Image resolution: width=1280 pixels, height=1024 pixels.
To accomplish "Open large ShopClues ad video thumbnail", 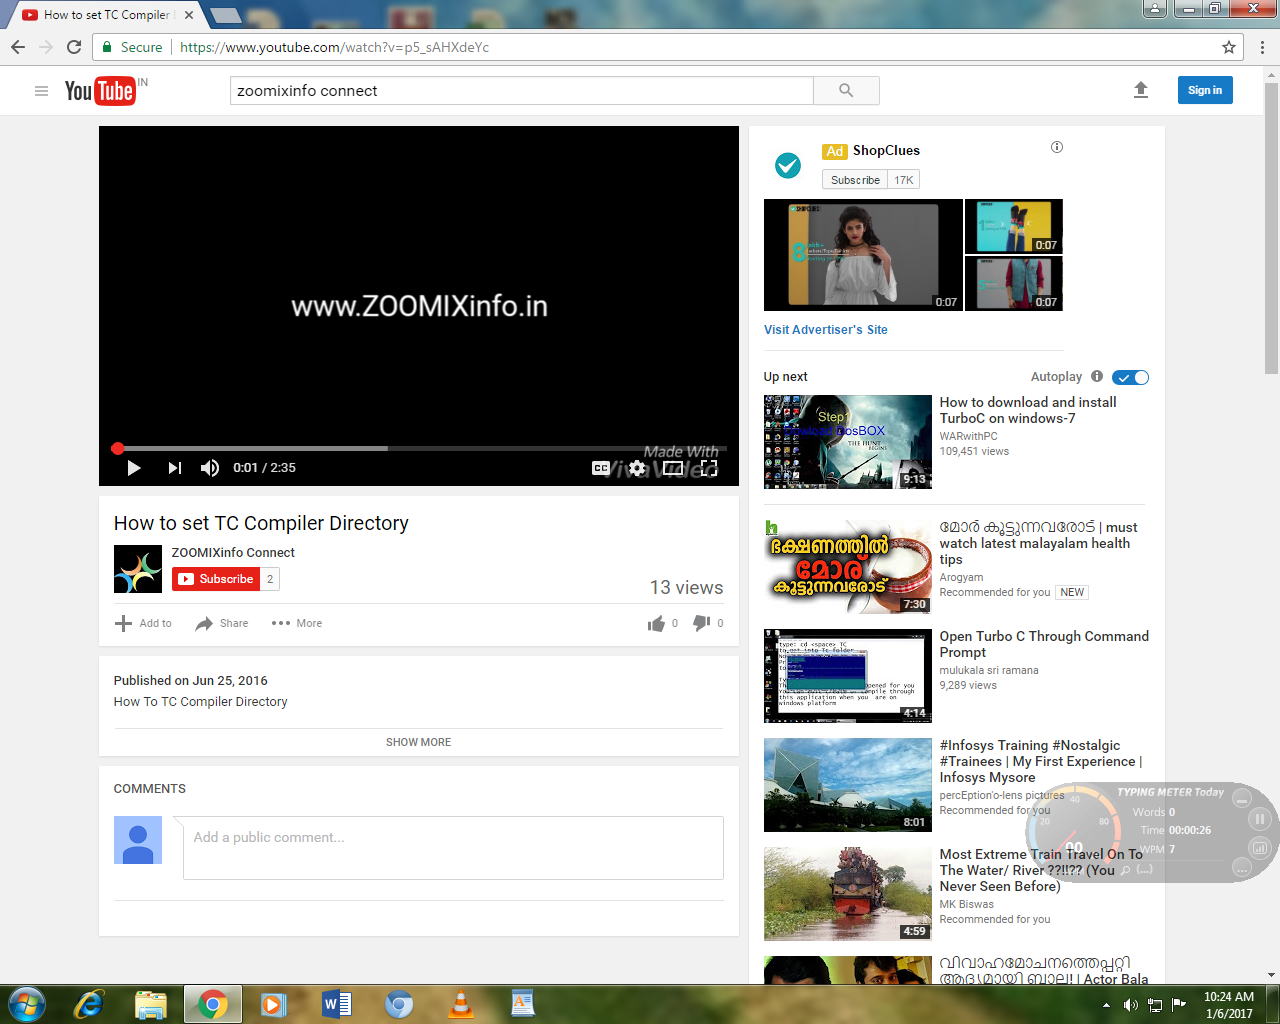I will 863,255.
